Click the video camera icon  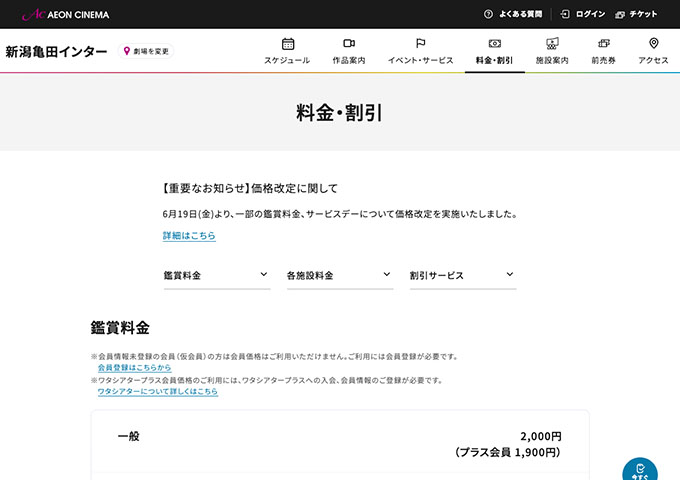349,43
